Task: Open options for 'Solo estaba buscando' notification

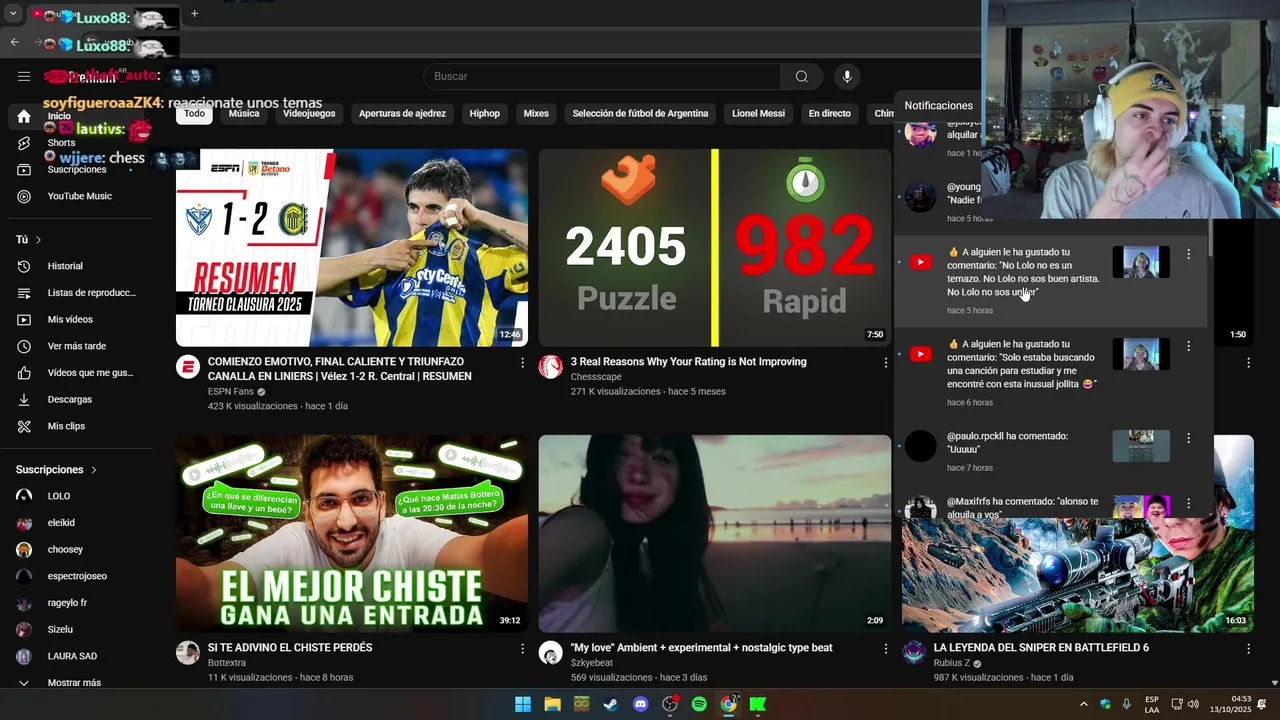Action: 1188,346
